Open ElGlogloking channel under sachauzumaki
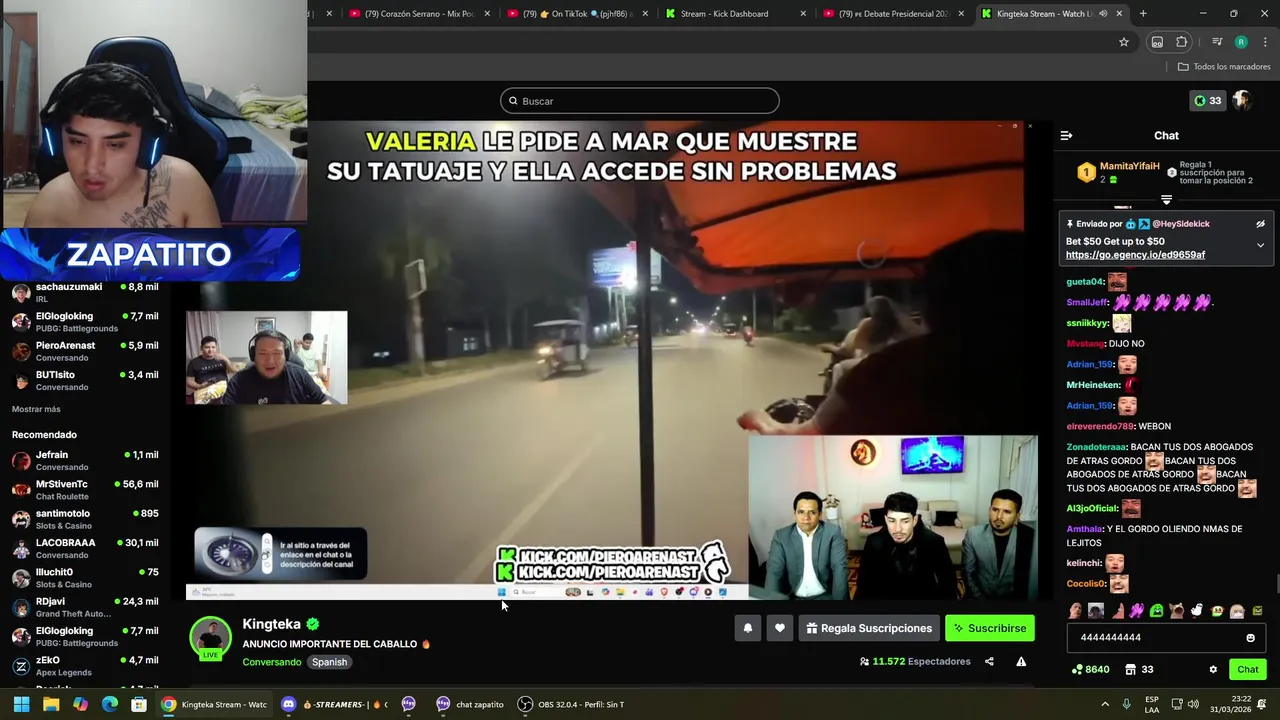The image size is (1280, 720). tap(85, 321)
